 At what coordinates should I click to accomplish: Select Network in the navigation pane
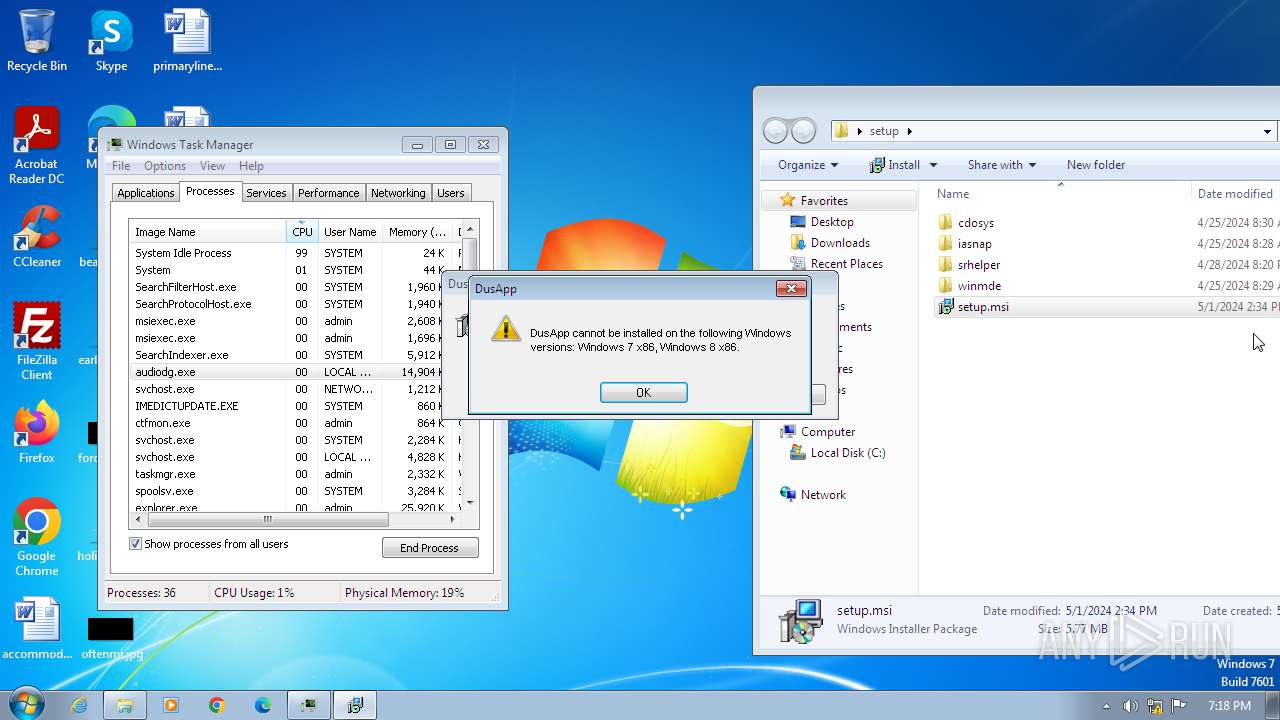(x=823, y=495)
